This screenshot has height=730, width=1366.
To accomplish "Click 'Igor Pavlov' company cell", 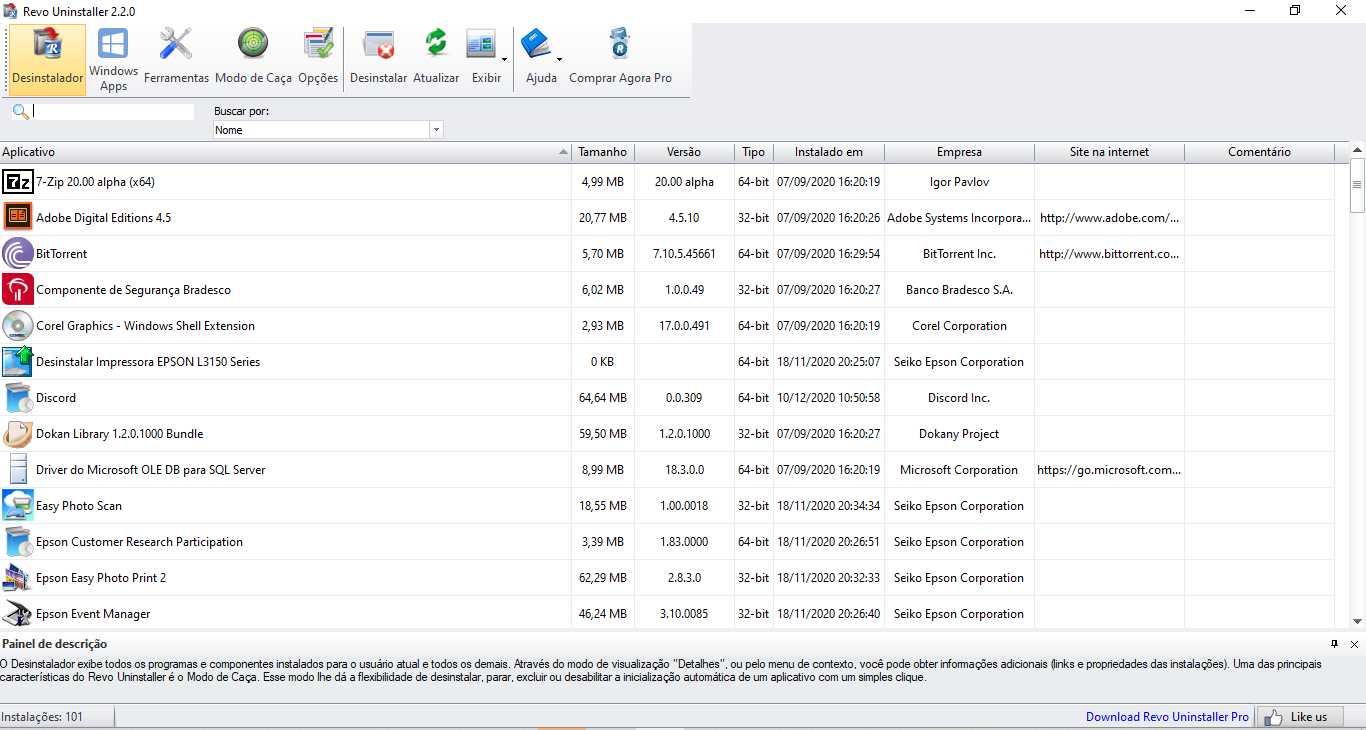I will coord(959,182).
